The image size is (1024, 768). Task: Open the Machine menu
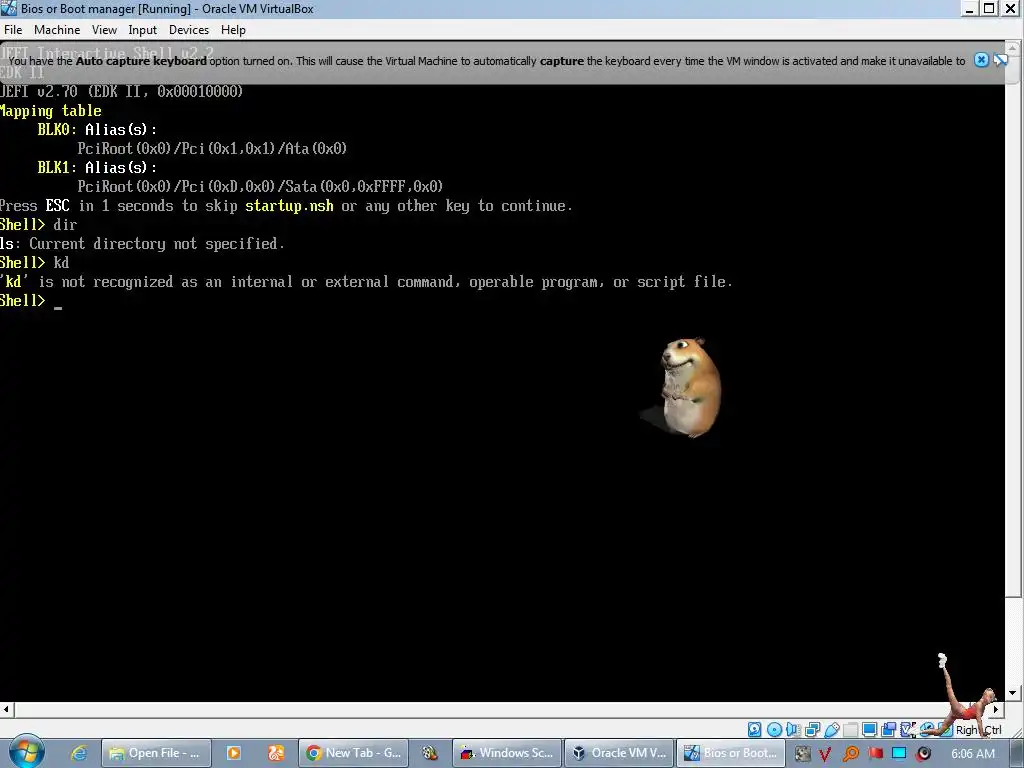coord(57,30)
